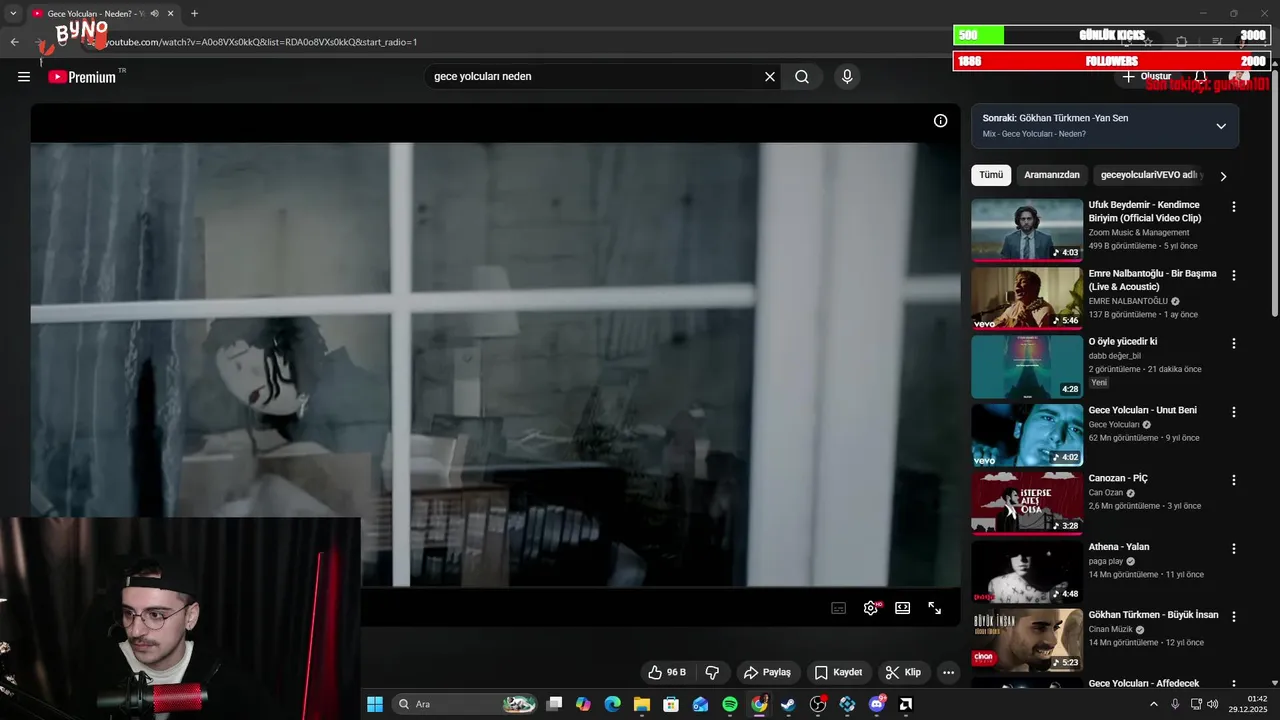Screen dimensions: 1280x720
Task: Open options for Athena Yalan video
Action: tap(1233, 549)
